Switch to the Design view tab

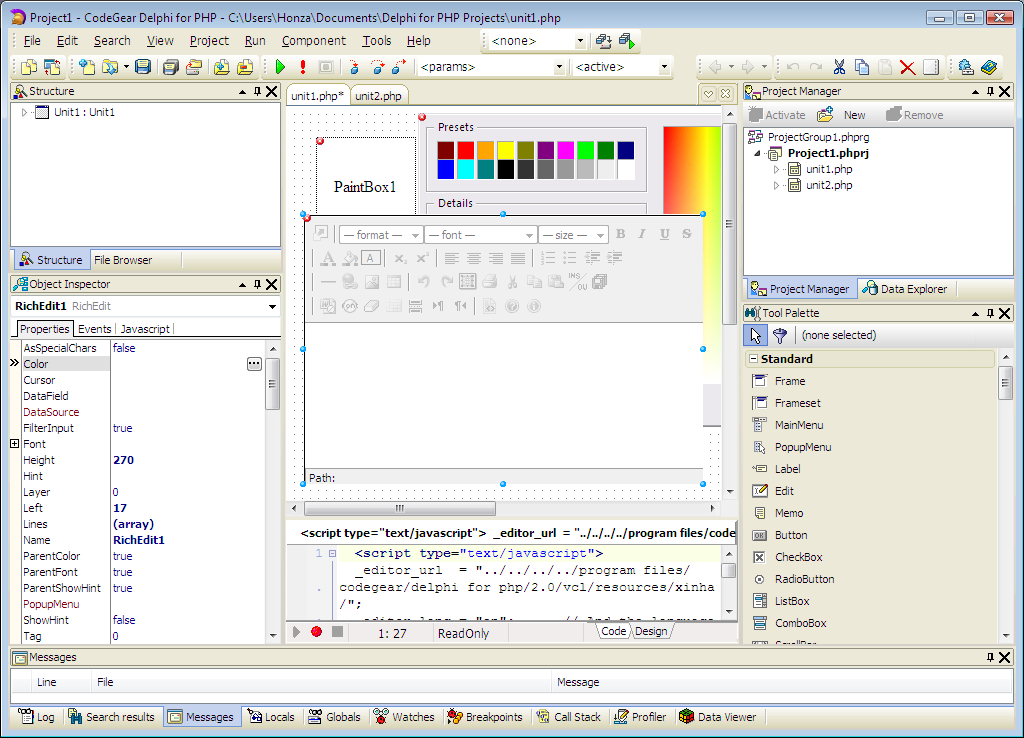650,631
